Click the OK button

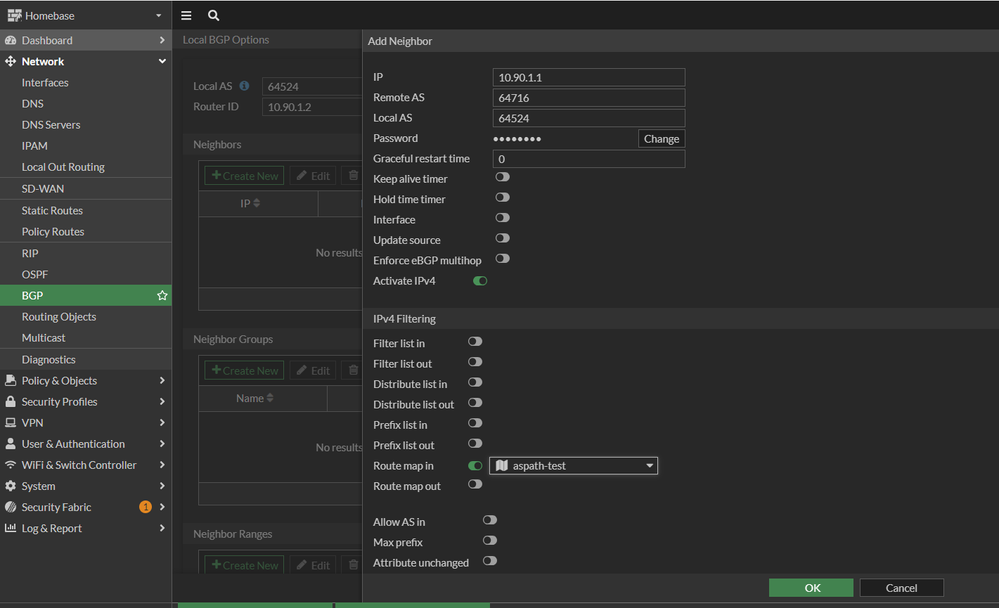click(811, 588)
